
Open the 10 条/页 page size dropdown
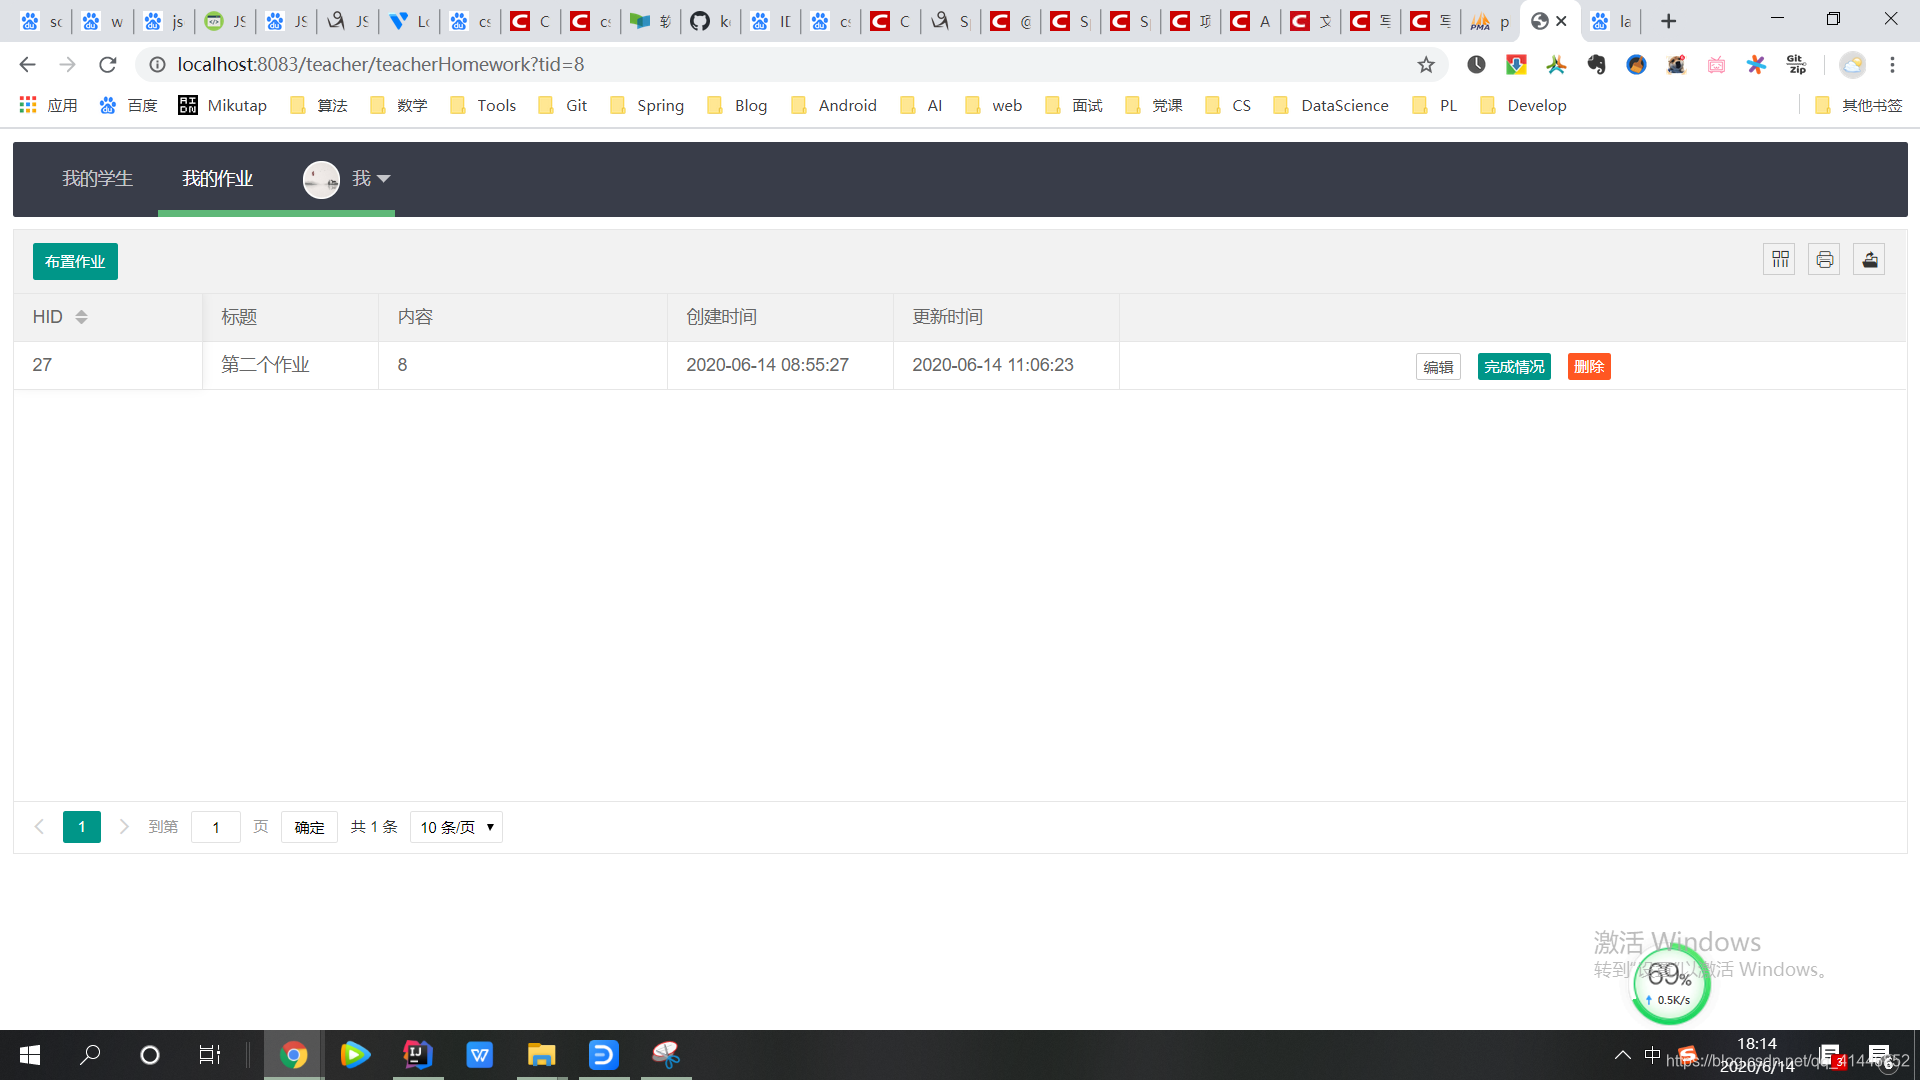click(x=456, y=827)
